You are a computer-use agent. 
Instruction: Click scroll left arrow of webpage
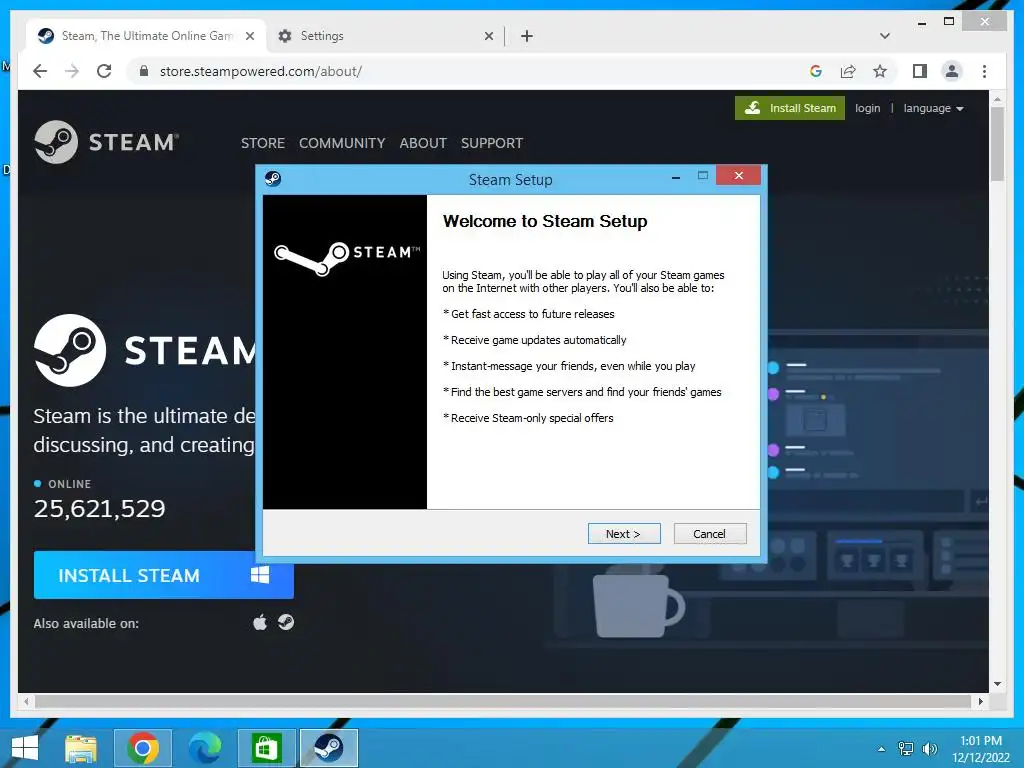click(x=26, y=701)
